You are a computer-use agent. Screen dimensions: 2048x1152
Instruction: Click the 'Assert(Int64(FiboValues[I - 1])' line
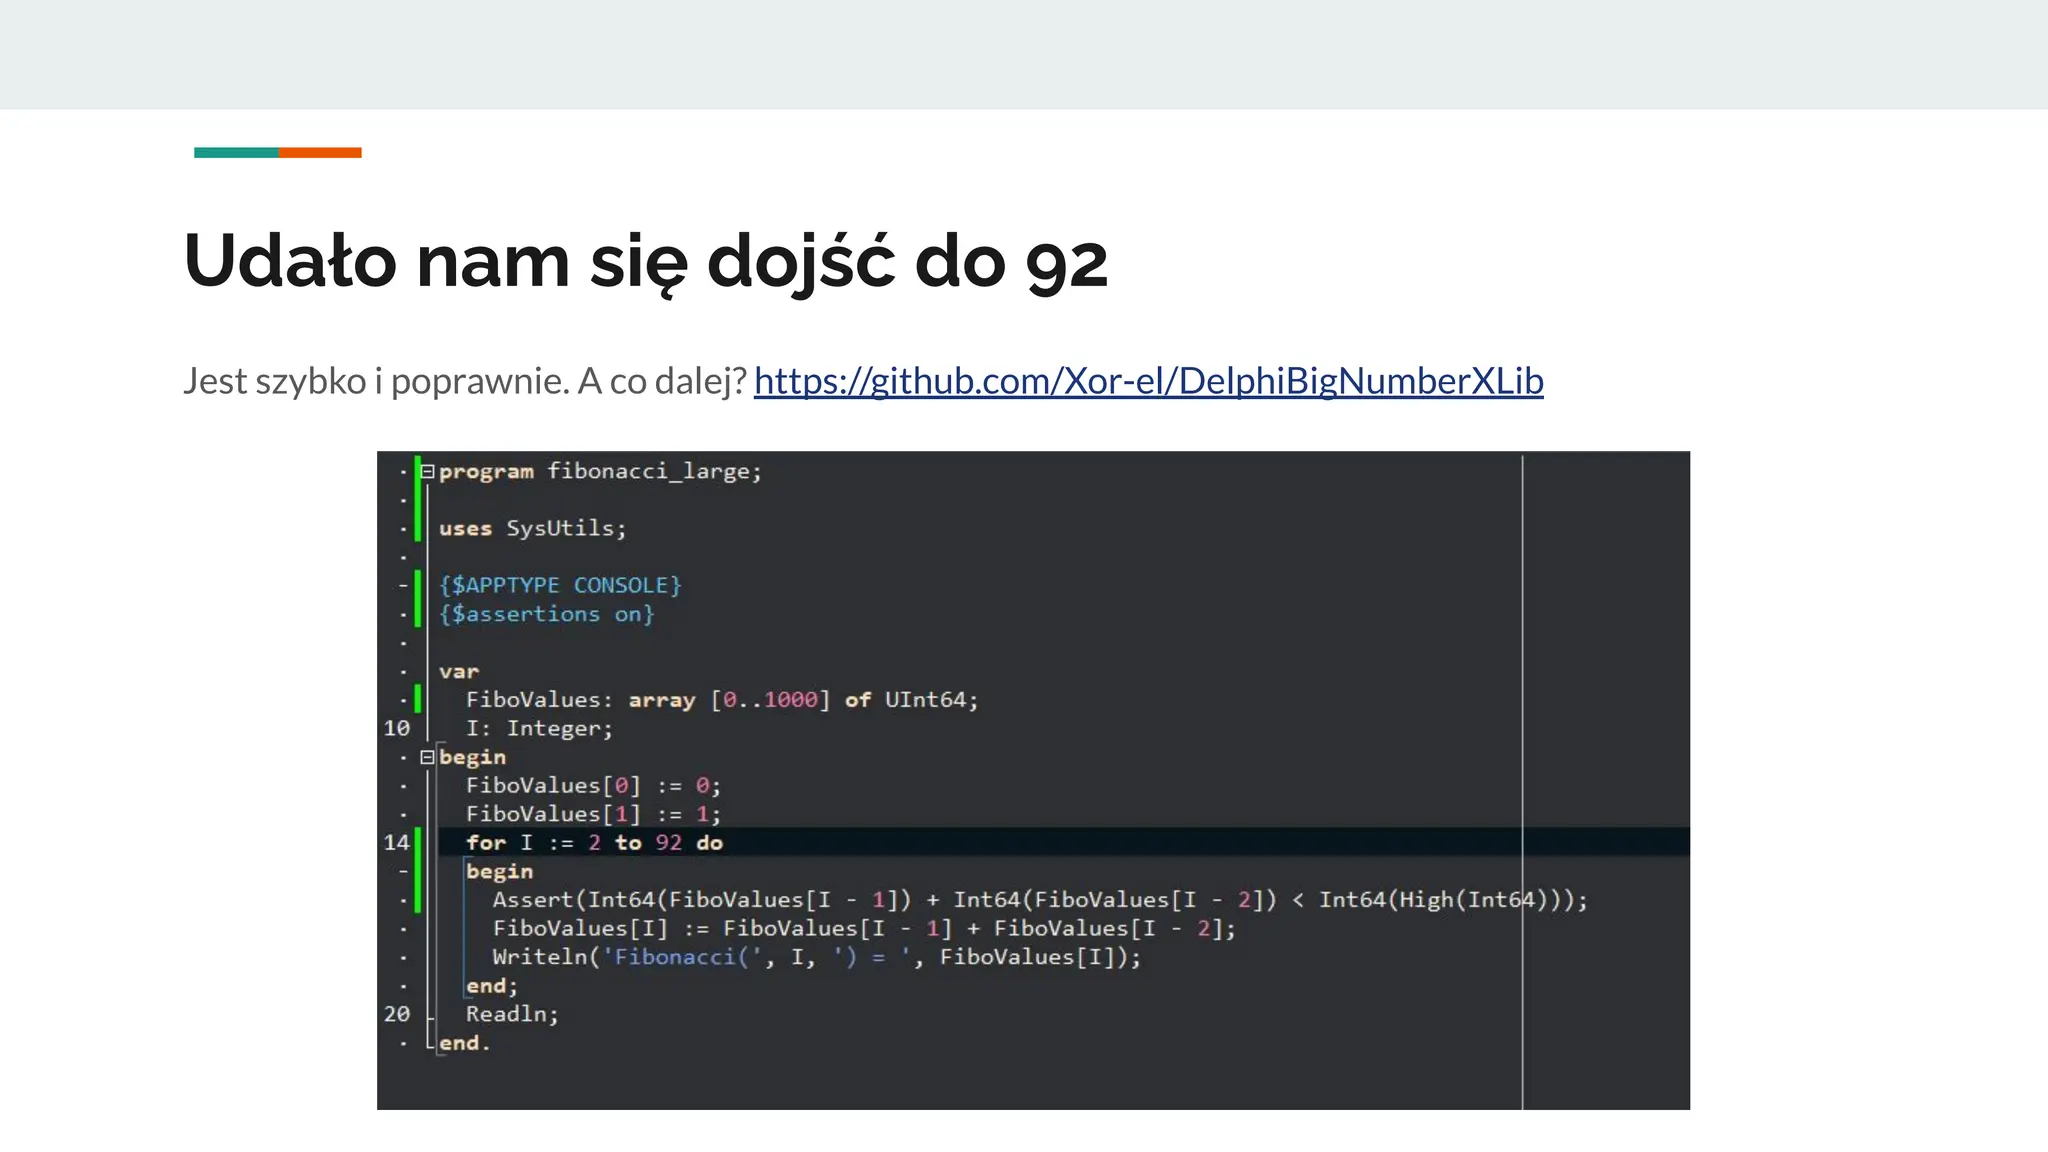coord(1040,899)
